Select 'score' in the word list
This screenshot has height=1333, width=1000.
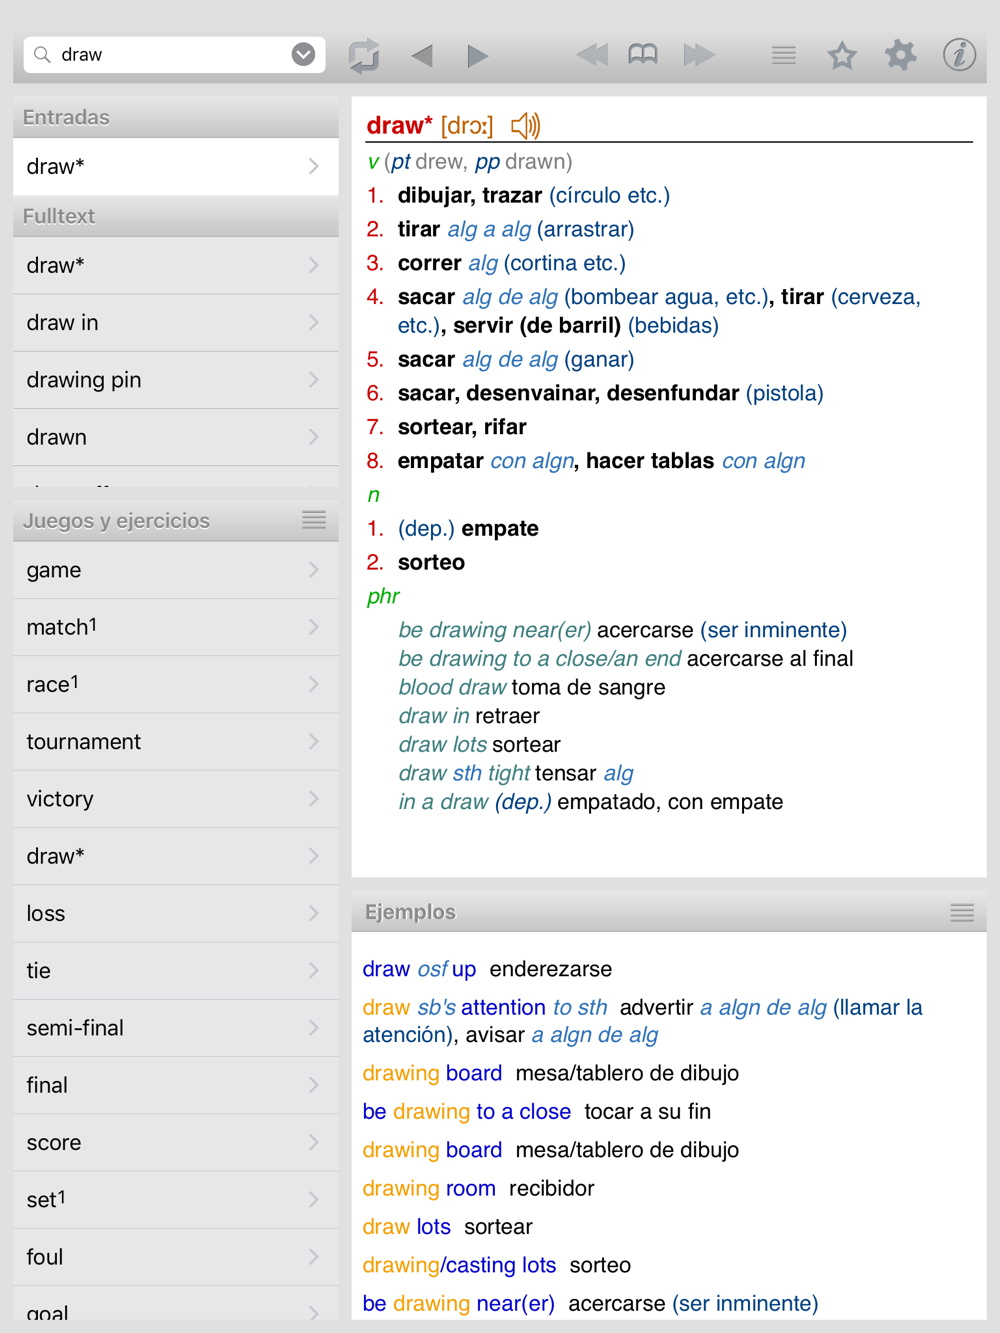click(176, 1142)
